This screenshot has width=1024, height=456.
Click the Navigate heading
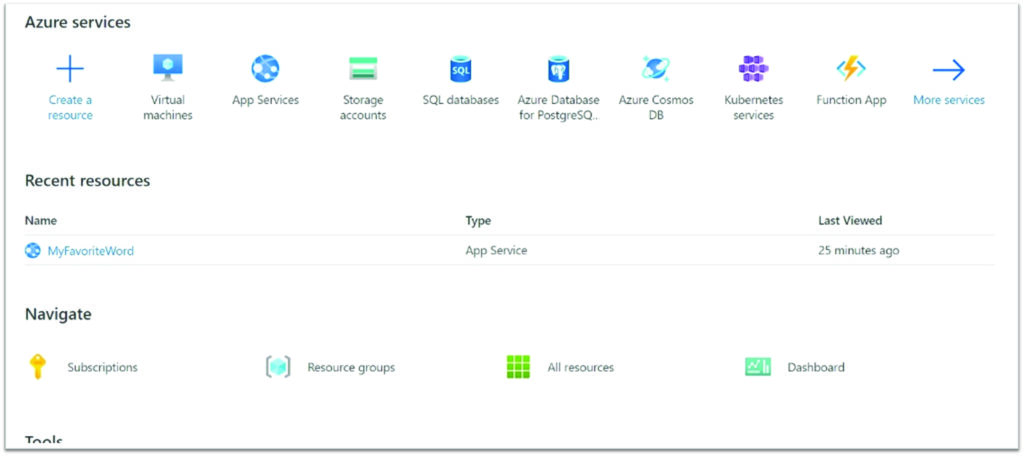click(58, 314)
